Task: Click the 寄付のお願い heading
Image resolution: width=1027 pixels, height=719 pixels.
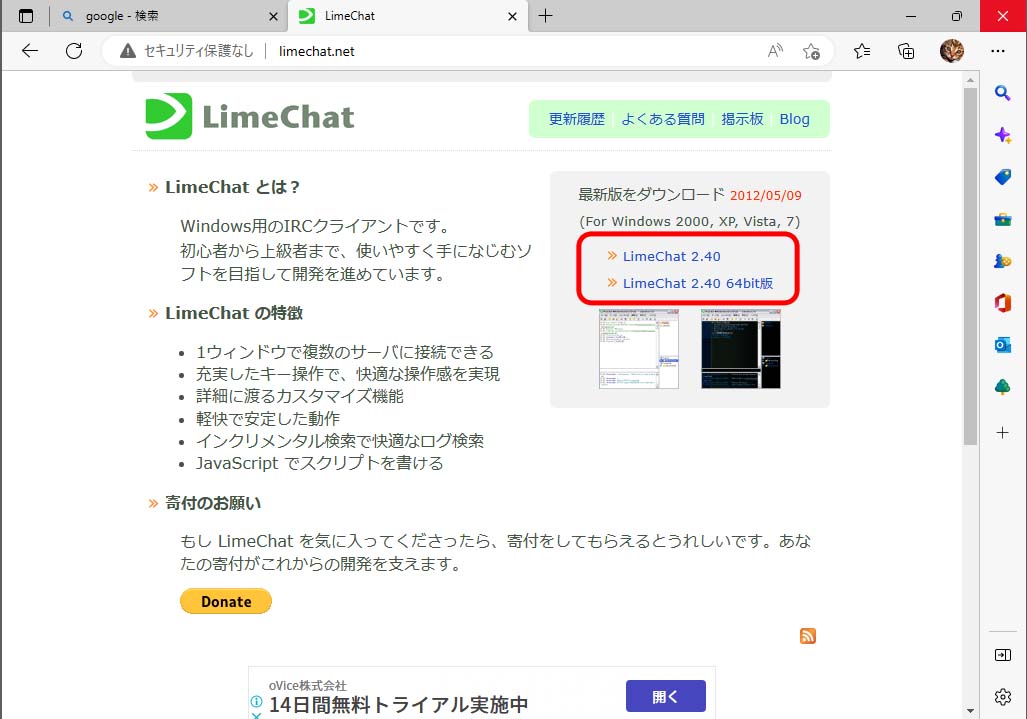Action: pos(213,503)
